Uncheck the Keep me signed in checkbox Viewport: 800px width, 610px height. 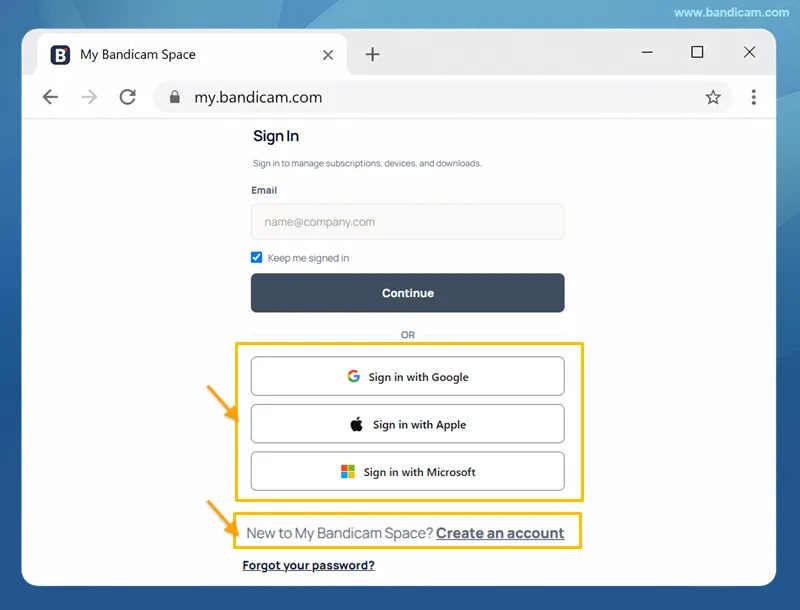[x=257, y=258]
